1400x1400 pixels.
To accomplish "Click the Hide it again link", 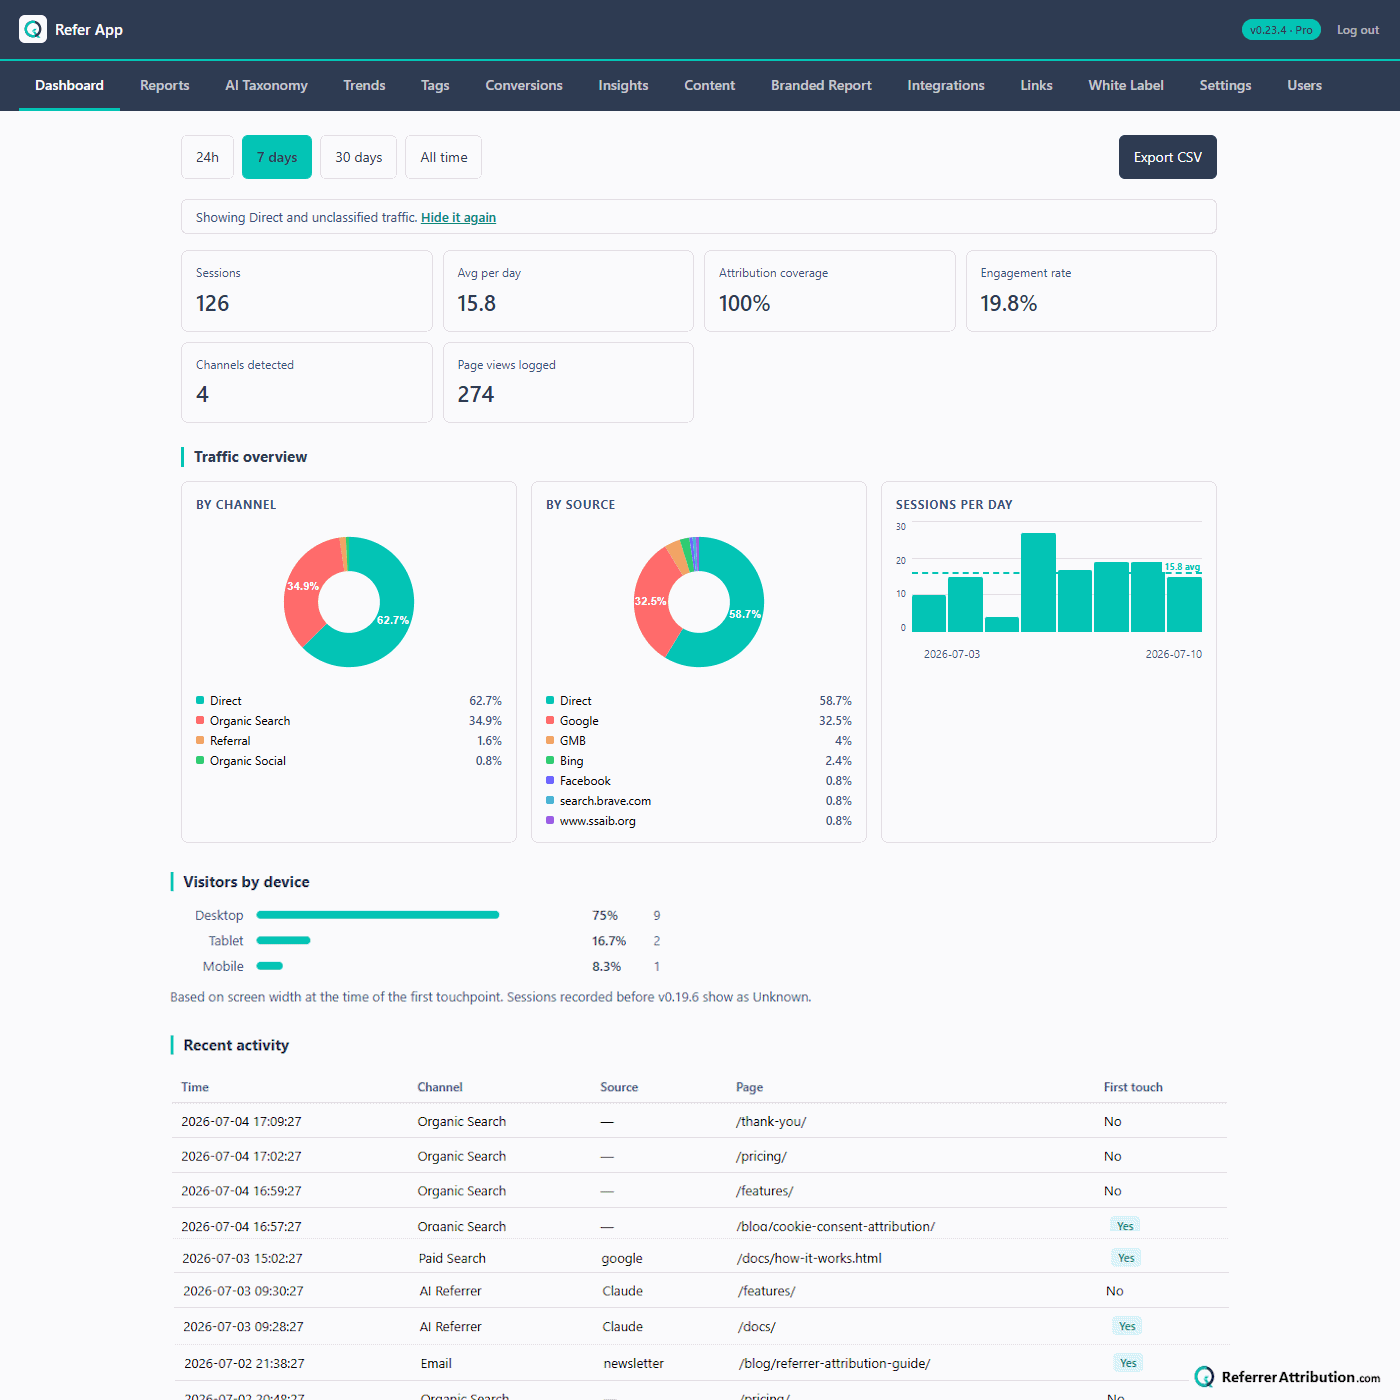I will pyautogui.click(x=458, y=217).
